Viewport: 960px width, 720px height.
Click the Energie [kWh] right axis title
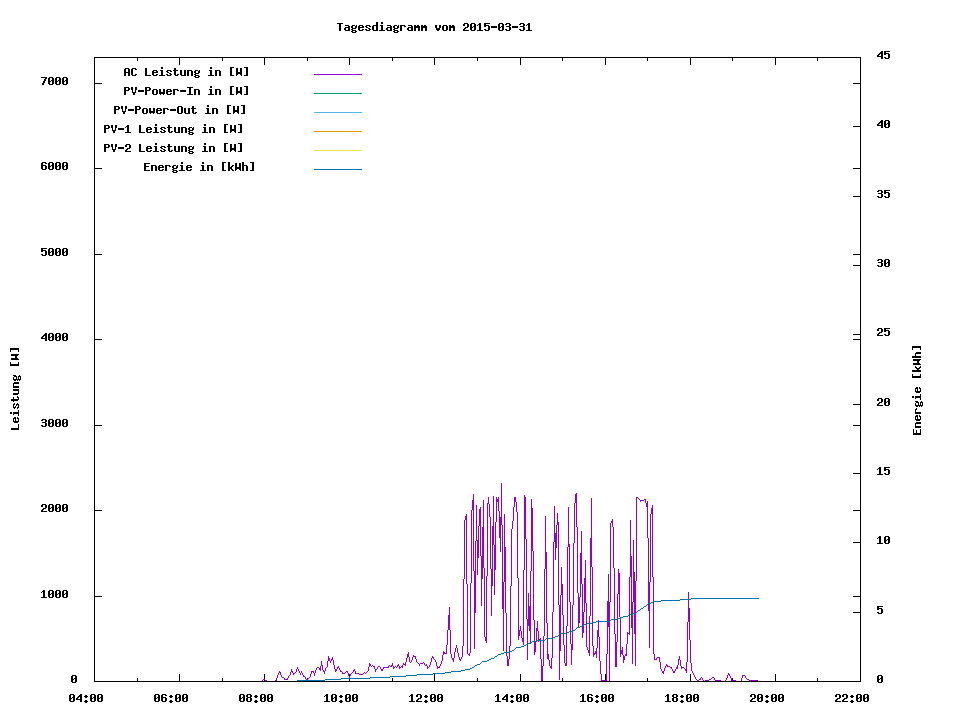click(918, 390)
